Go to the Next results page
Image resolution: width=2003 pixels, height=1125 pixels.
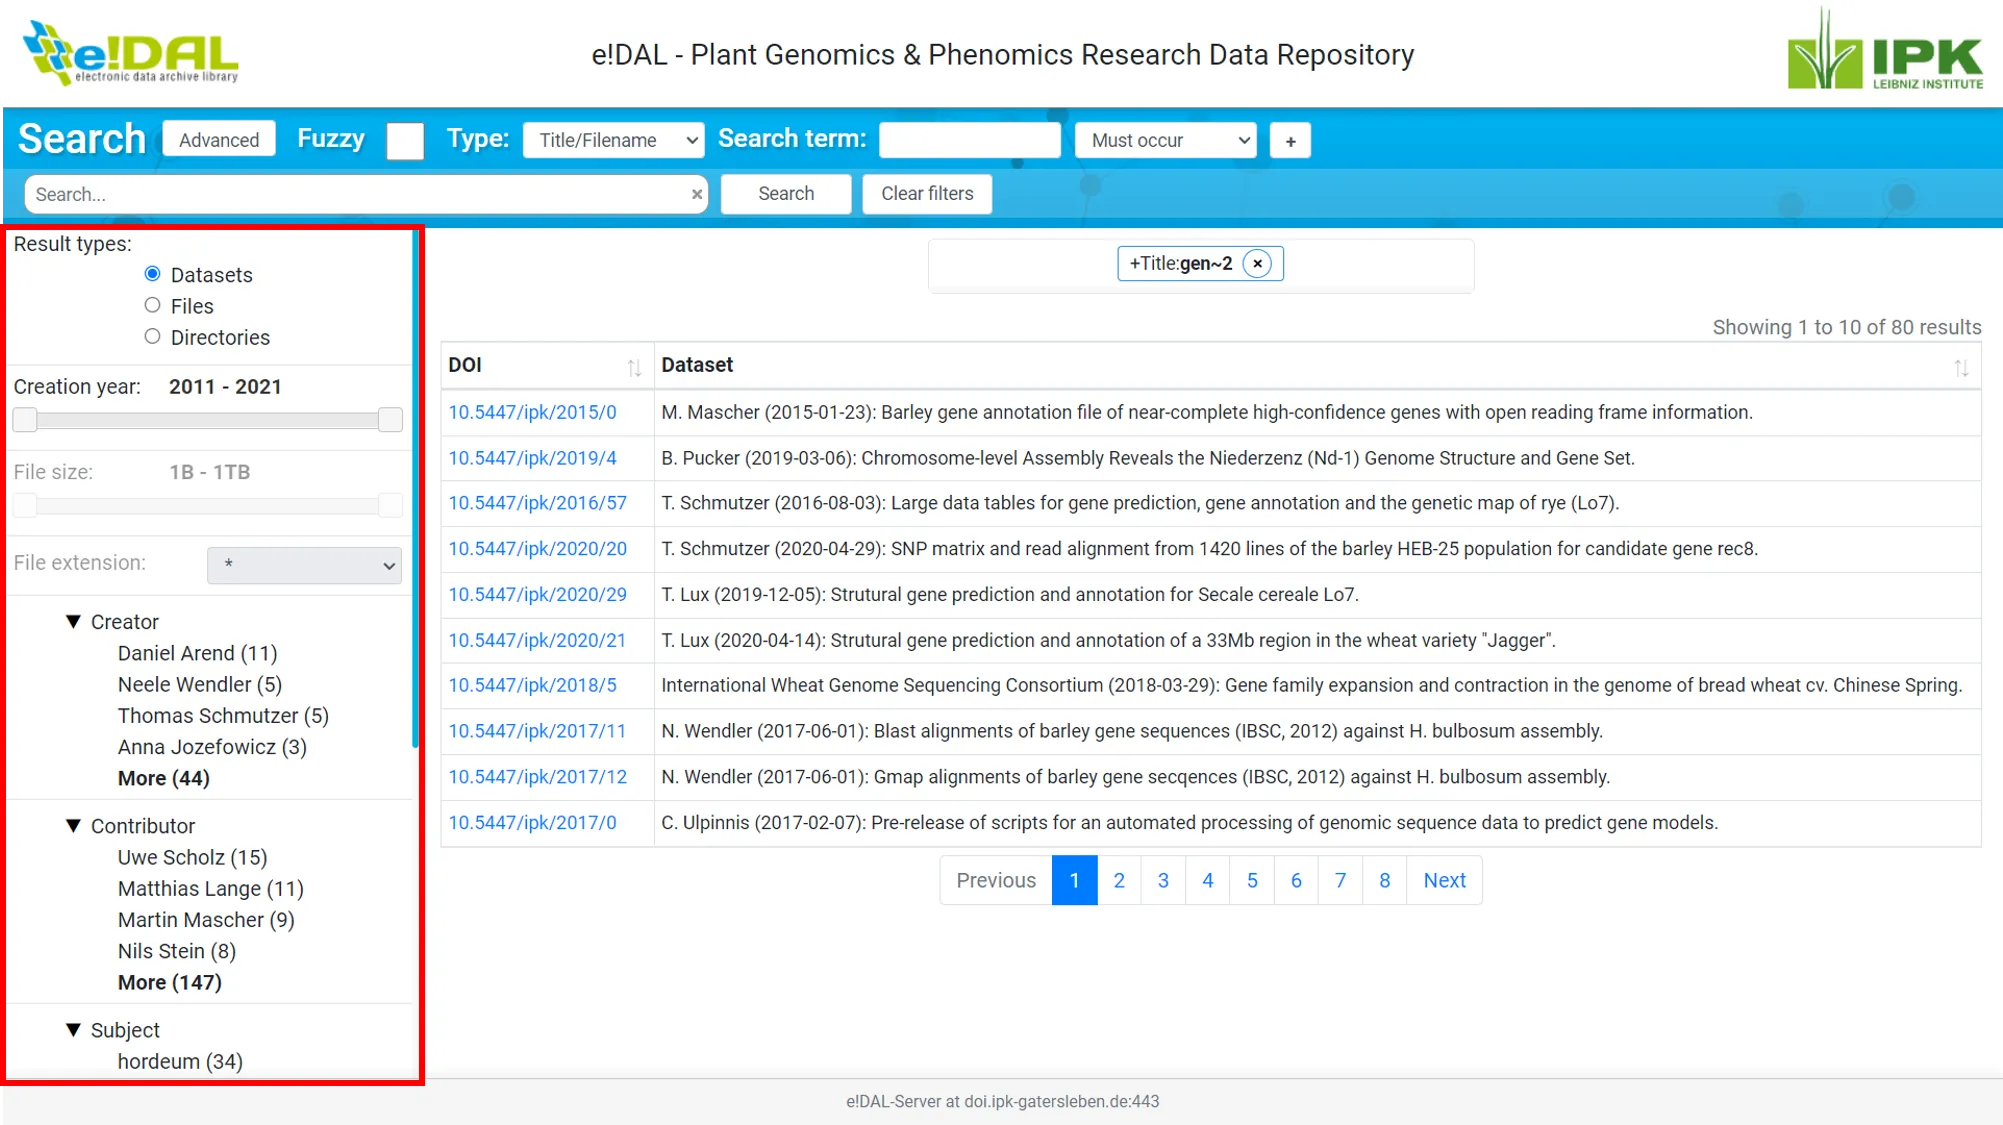1444,880
